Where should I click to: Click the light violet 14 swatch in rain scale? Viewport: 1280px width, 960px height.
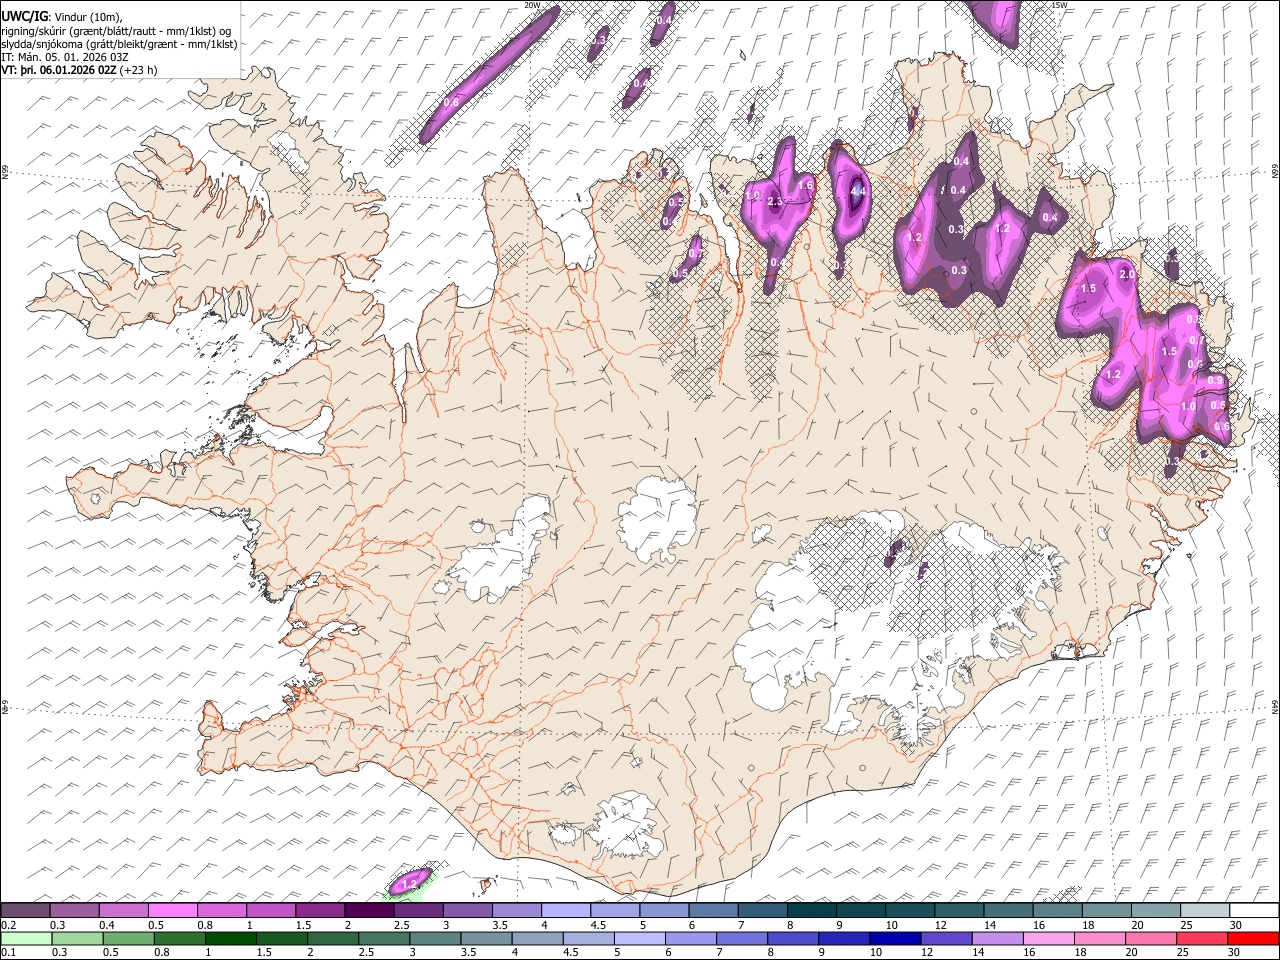pyautogui.click(x=997, y=938)
